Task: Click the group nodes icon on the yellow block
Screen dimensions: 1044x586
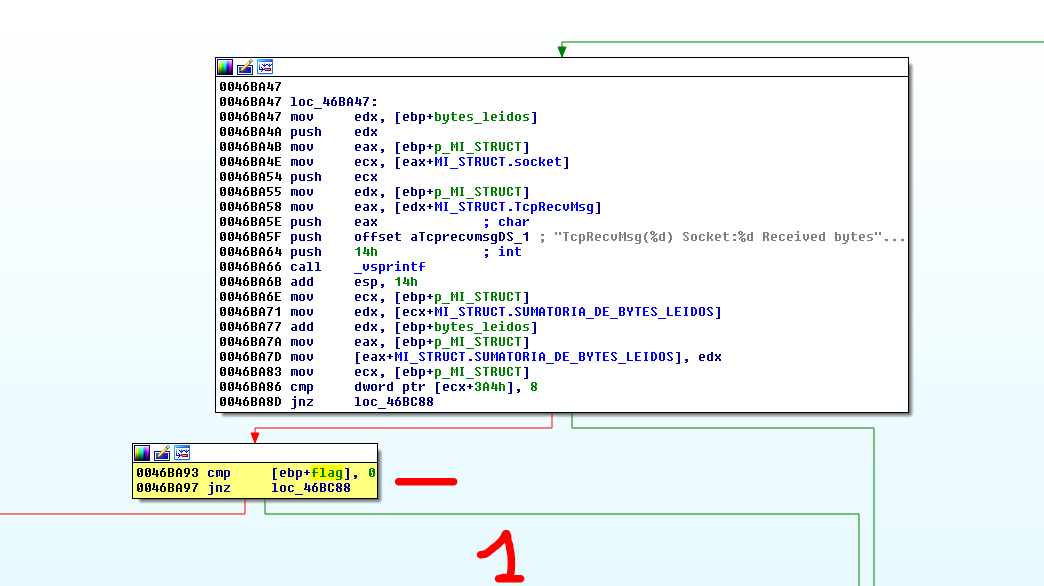Action: point(182,453)
